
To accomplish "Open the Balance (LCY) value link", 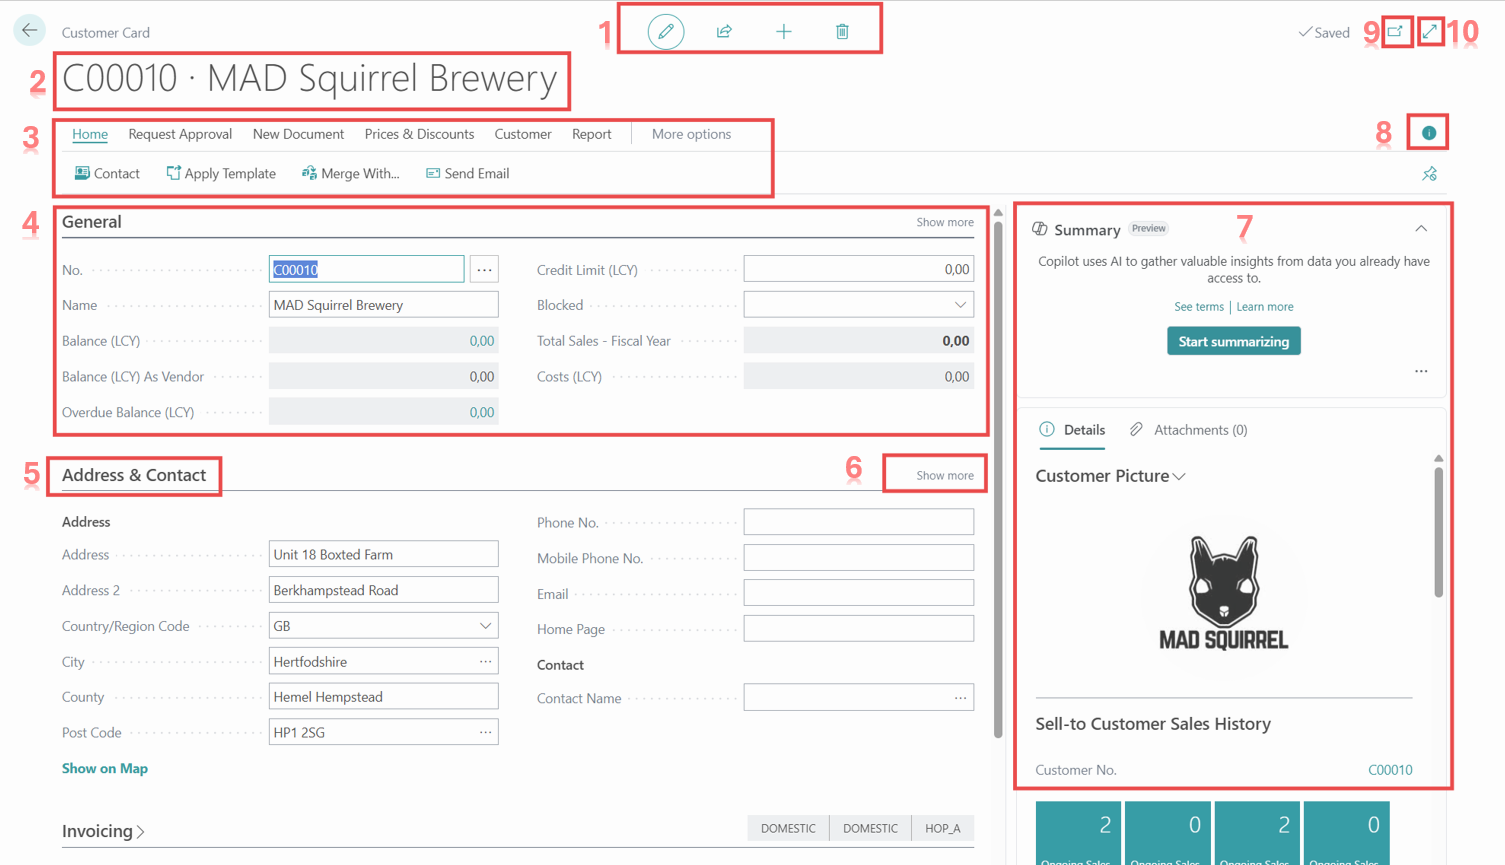I will click(482, 341).
